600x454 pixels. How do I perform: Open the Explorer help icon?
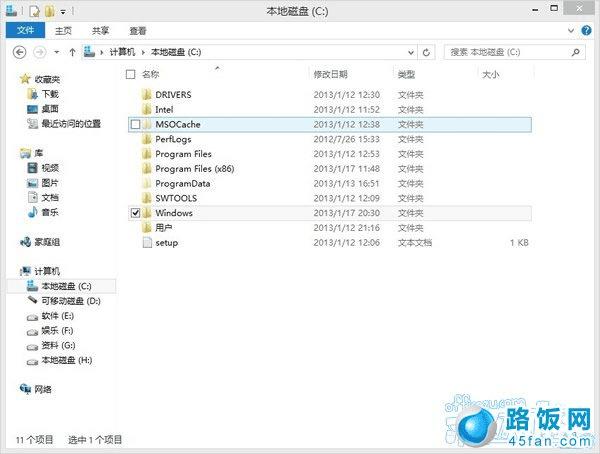586,30
